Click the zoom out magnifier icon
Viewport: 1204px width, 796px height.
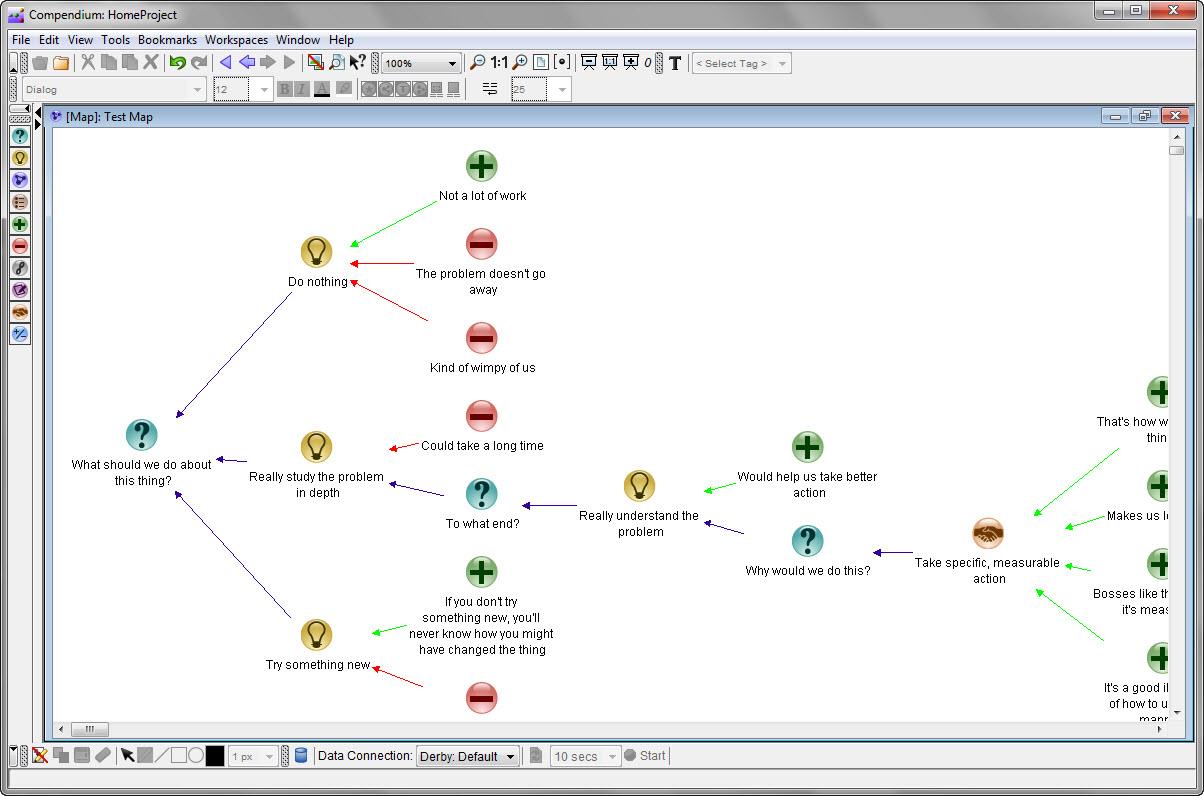(478, 62)
